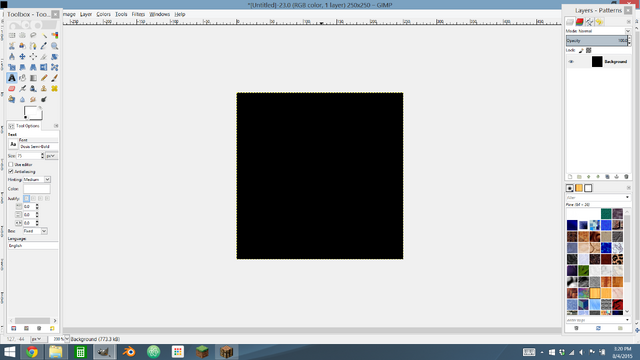The image size is (640, 360).
Task: Open the Box Fixed dropdown
Action: click(x=35, y=231)
